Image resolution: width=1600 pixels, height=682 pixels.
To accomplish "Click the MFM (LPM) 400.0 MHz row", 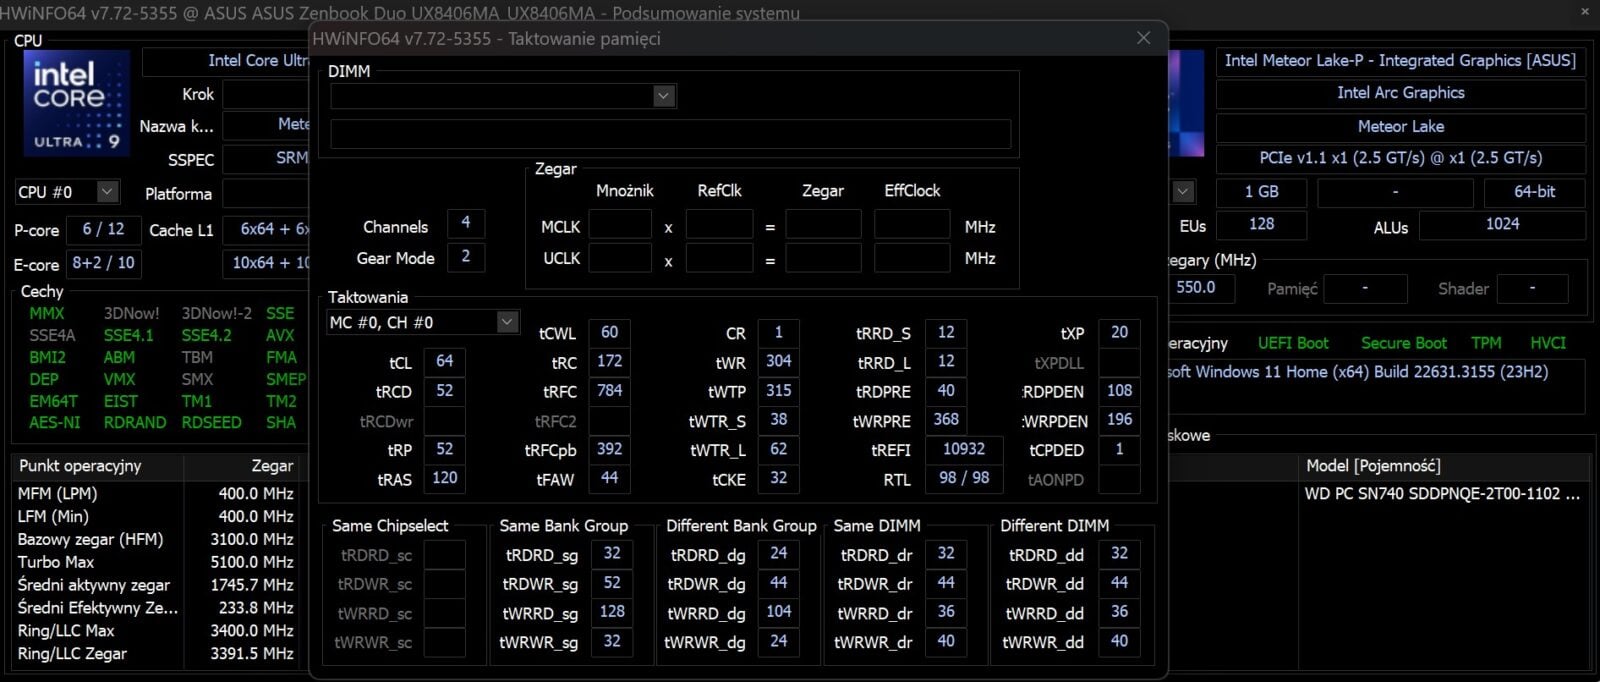I will tap(155, 493).
